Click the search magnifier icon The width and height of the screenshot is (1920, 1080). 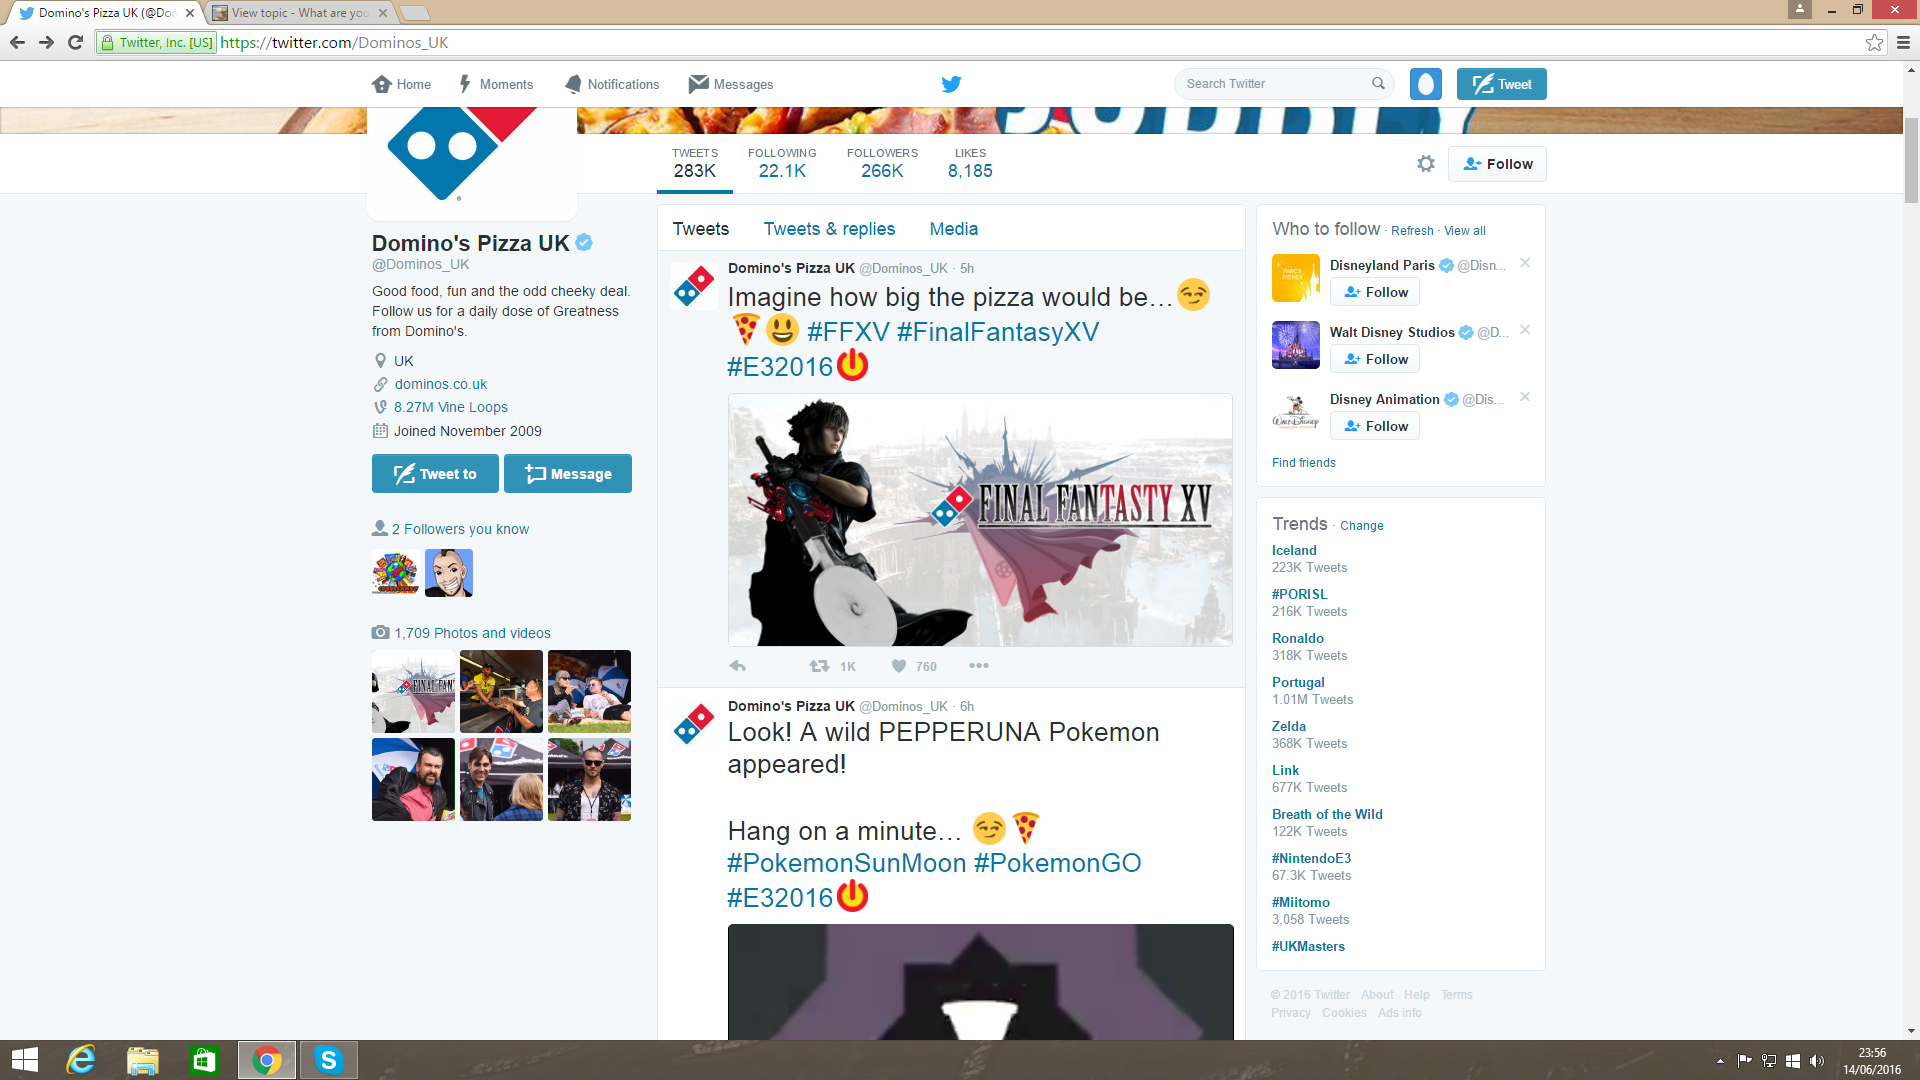click(1378, 84)
